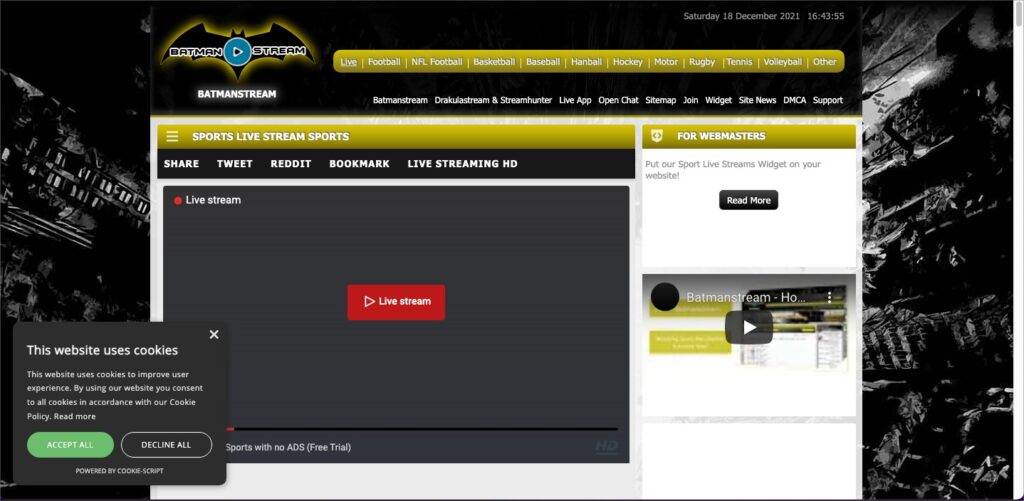
Task: Click the Read More widget button
Action: tap(748, 201)
